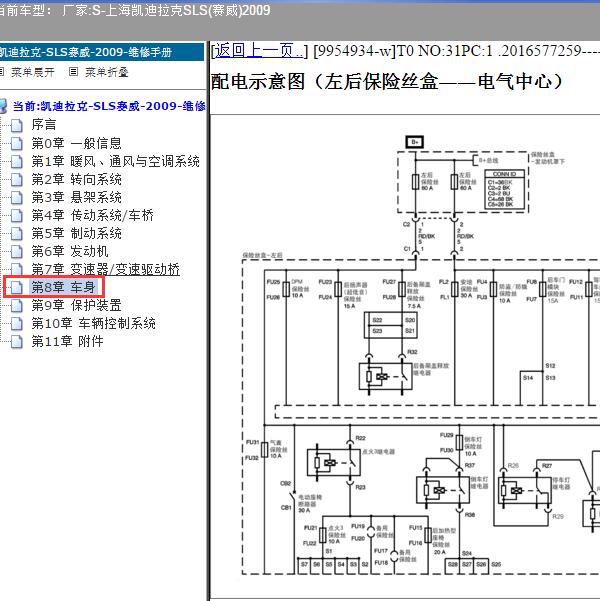Image resolution: width=600 pixels, height=601 pixels.
Task: Click the diagram title 配电示意图（左后保险丝盒——电气中心）
Action: (x=387, y=82)
